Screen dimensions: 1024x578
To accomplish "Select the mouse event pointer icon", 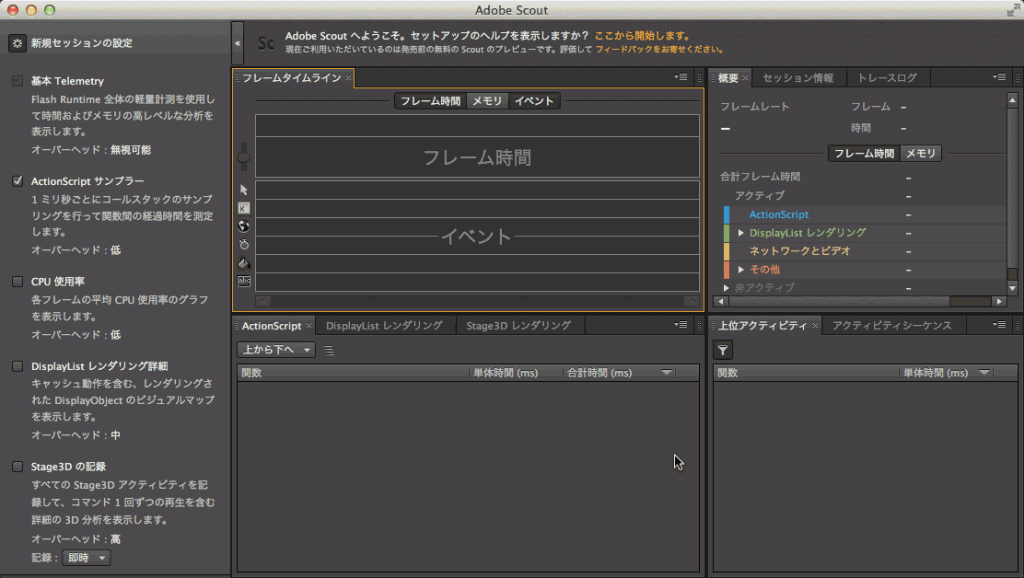I will [244, 190].
